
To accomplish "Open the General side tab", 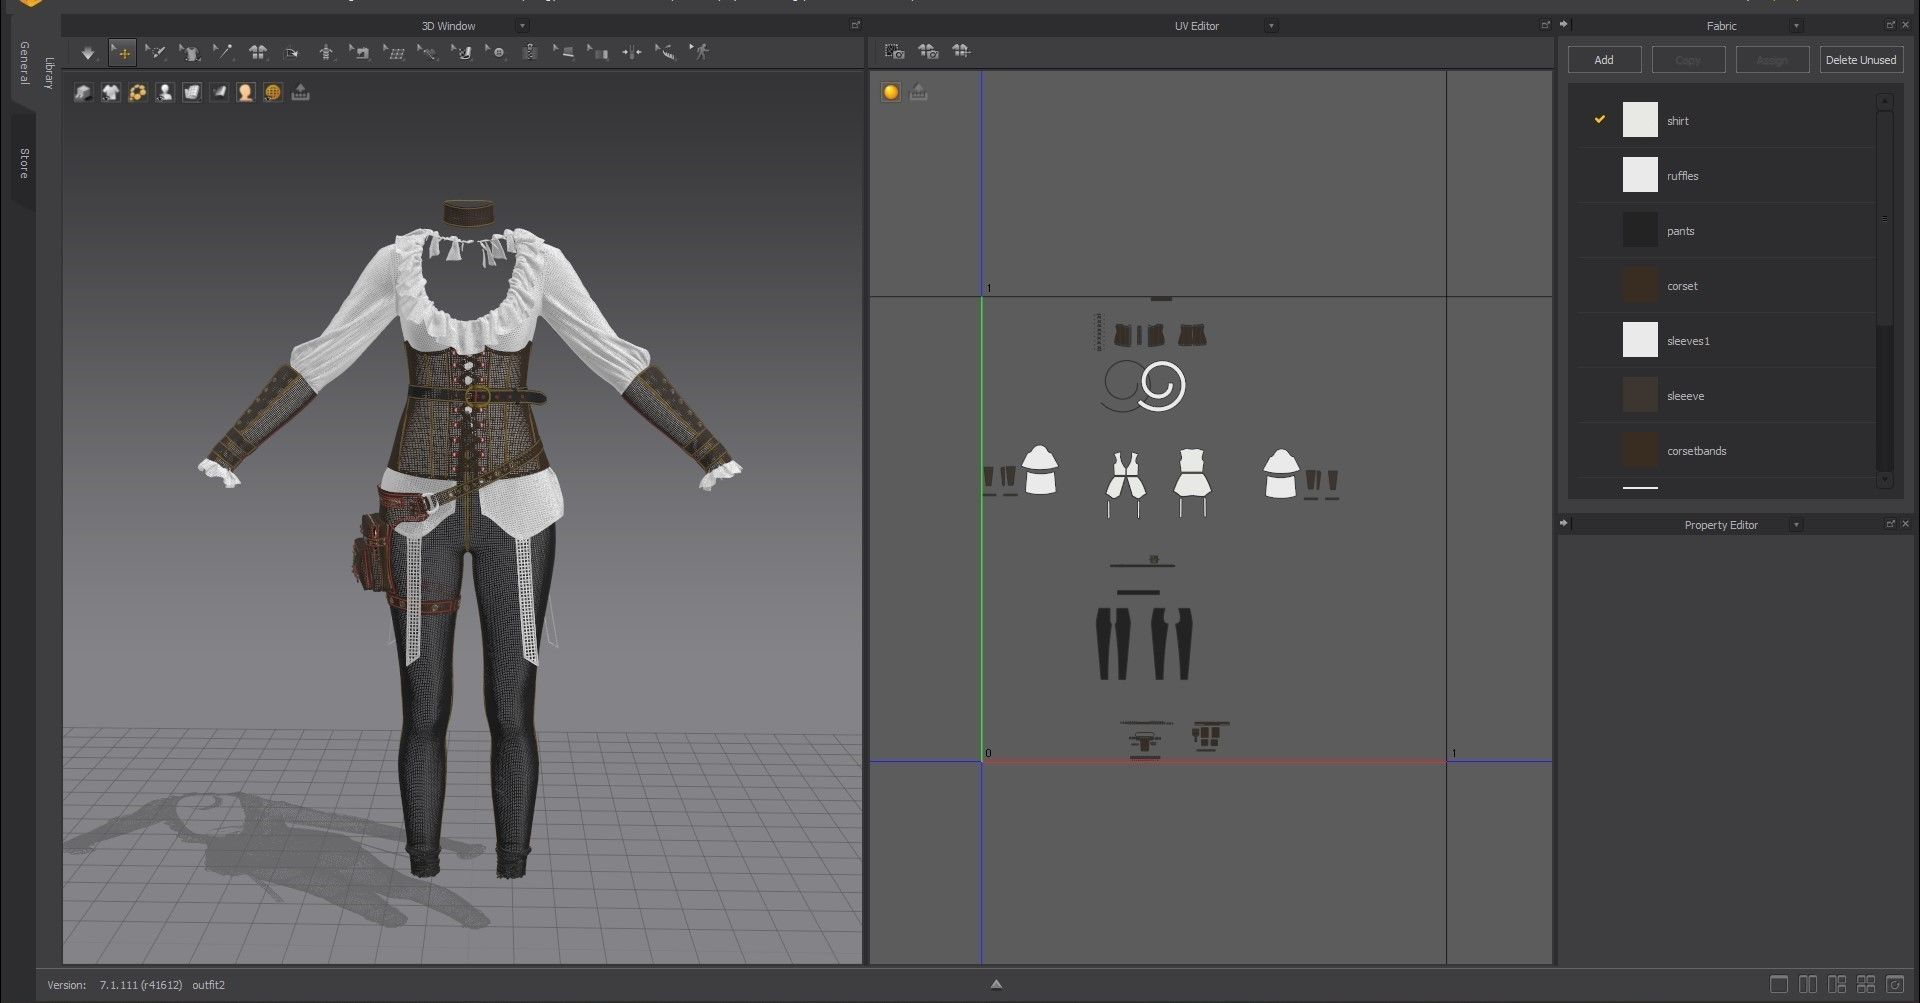I will coord(24,62).
